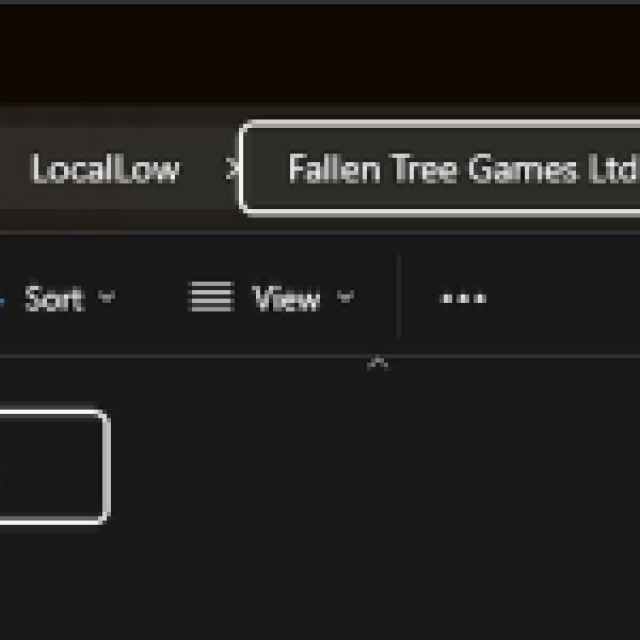Select the highlighted item outlined in white

tap(55, 467)
